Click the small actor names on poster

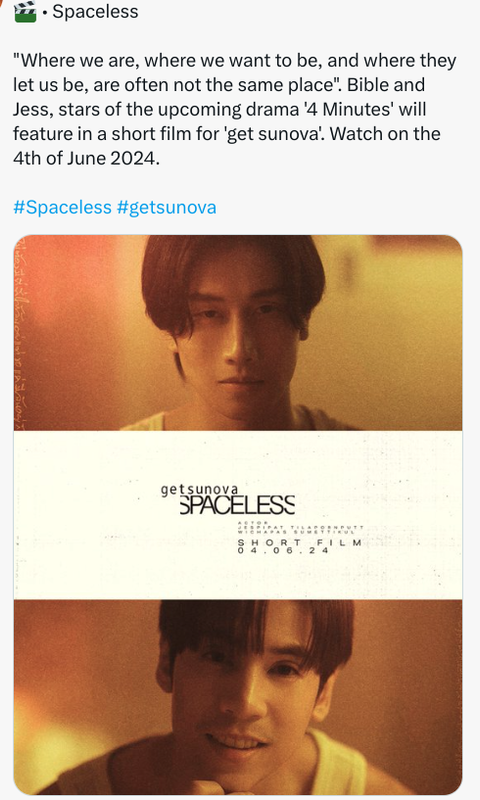(x=300, y=530)
